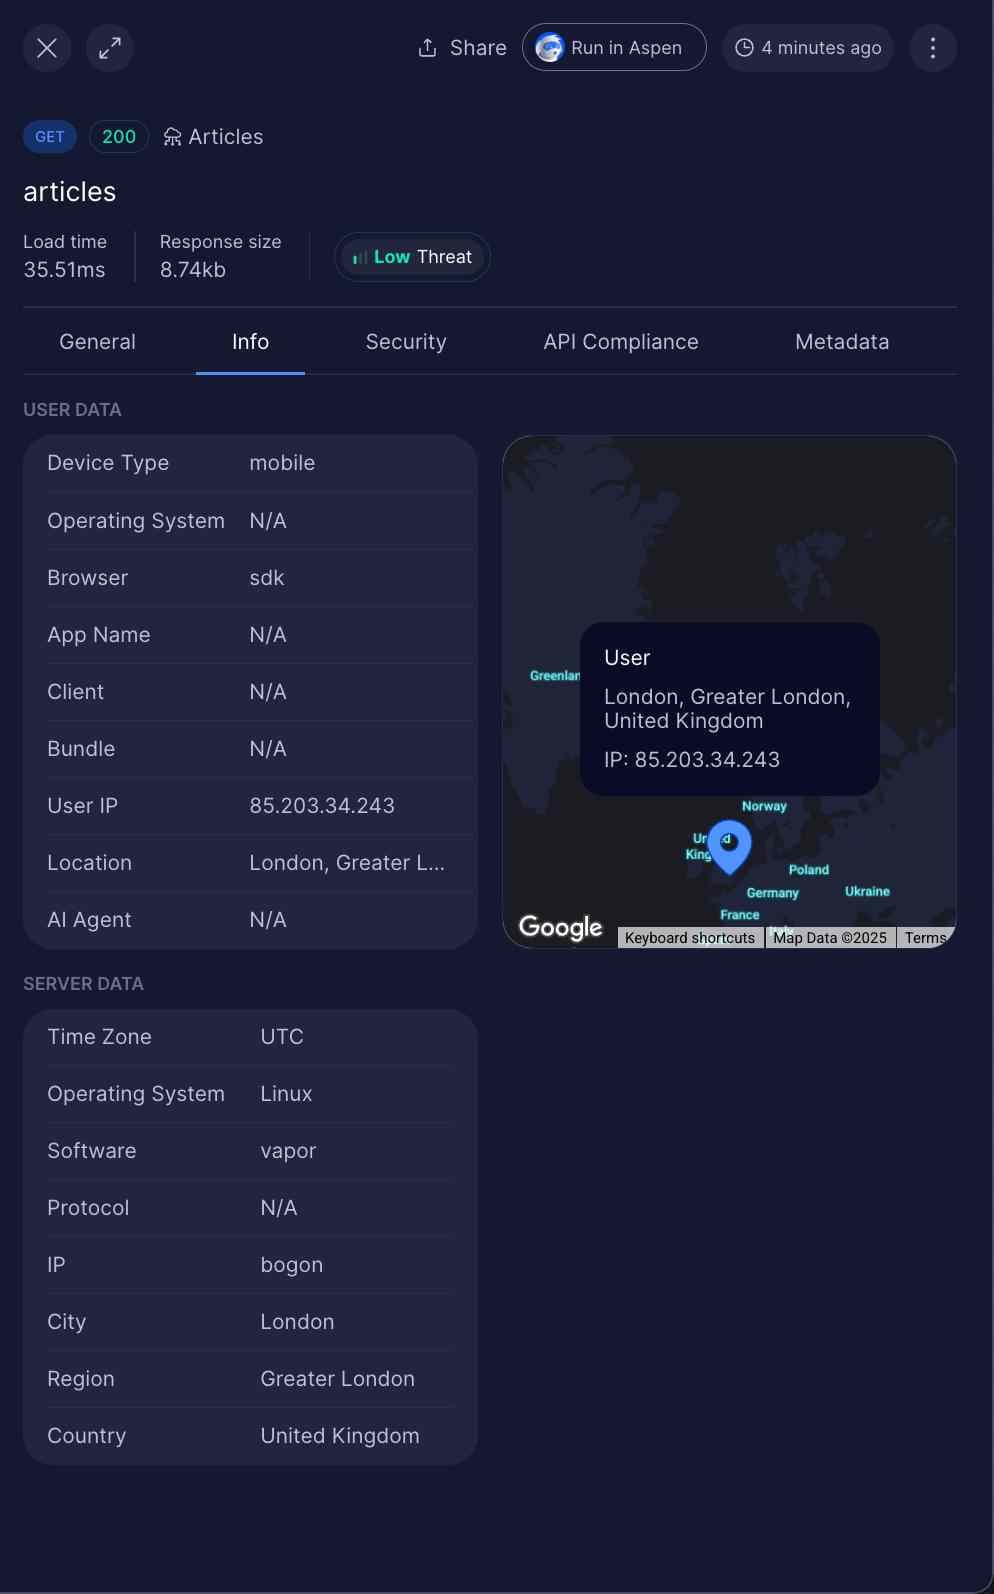Viewport: 994px width, 1594px height.
Task: Click server IP value bogon
Action: pyautogui.click(x=292, y=1265)
